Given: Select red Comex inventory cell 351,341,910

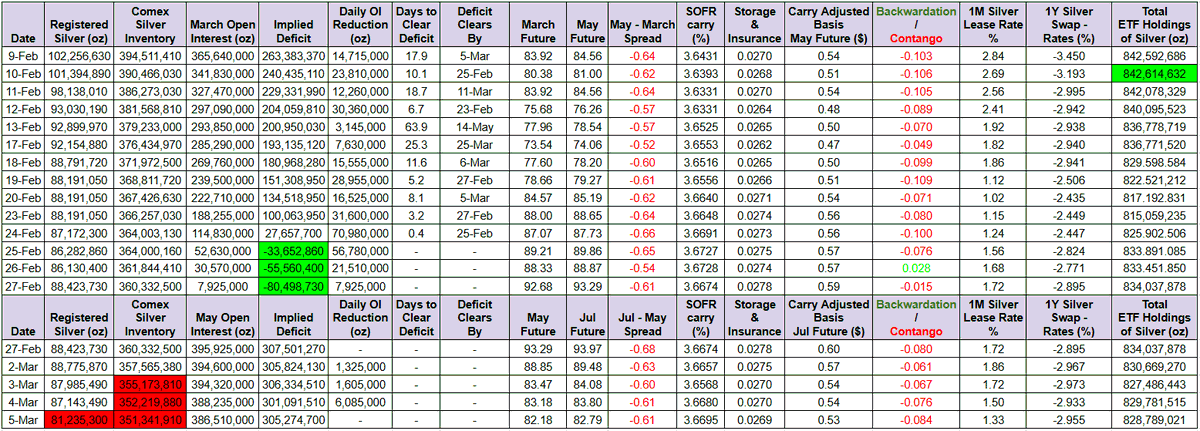Looking at the screenshot, I should click(150, 419).
